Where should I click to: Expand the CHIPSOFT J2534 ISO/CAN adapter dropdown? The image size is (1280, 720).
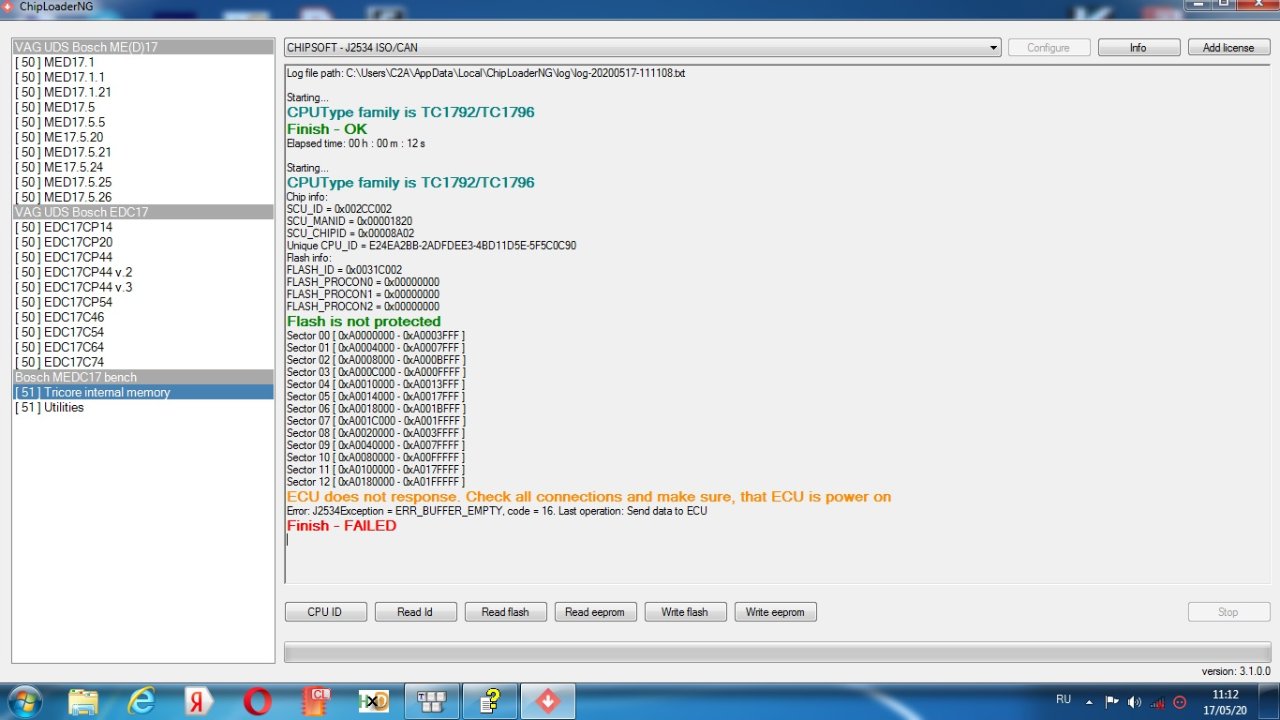pyautogui.click(x=993, y=48)
